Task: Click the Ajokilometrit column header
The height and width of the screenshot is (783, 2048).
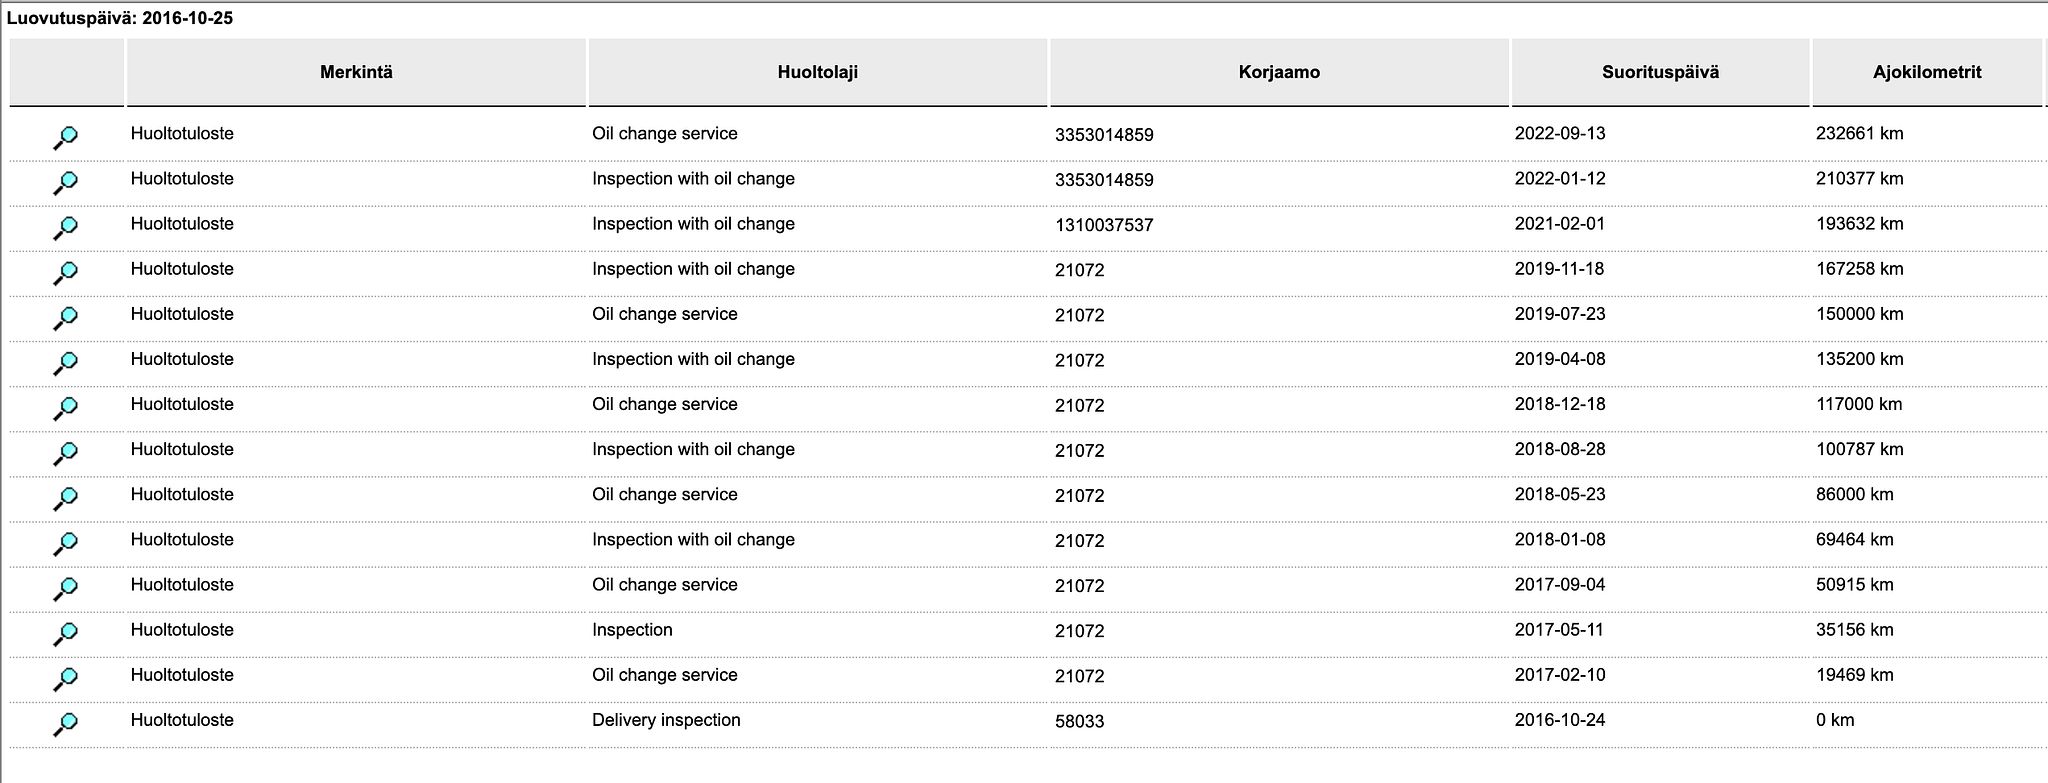Action: [x=1927, y=72]
